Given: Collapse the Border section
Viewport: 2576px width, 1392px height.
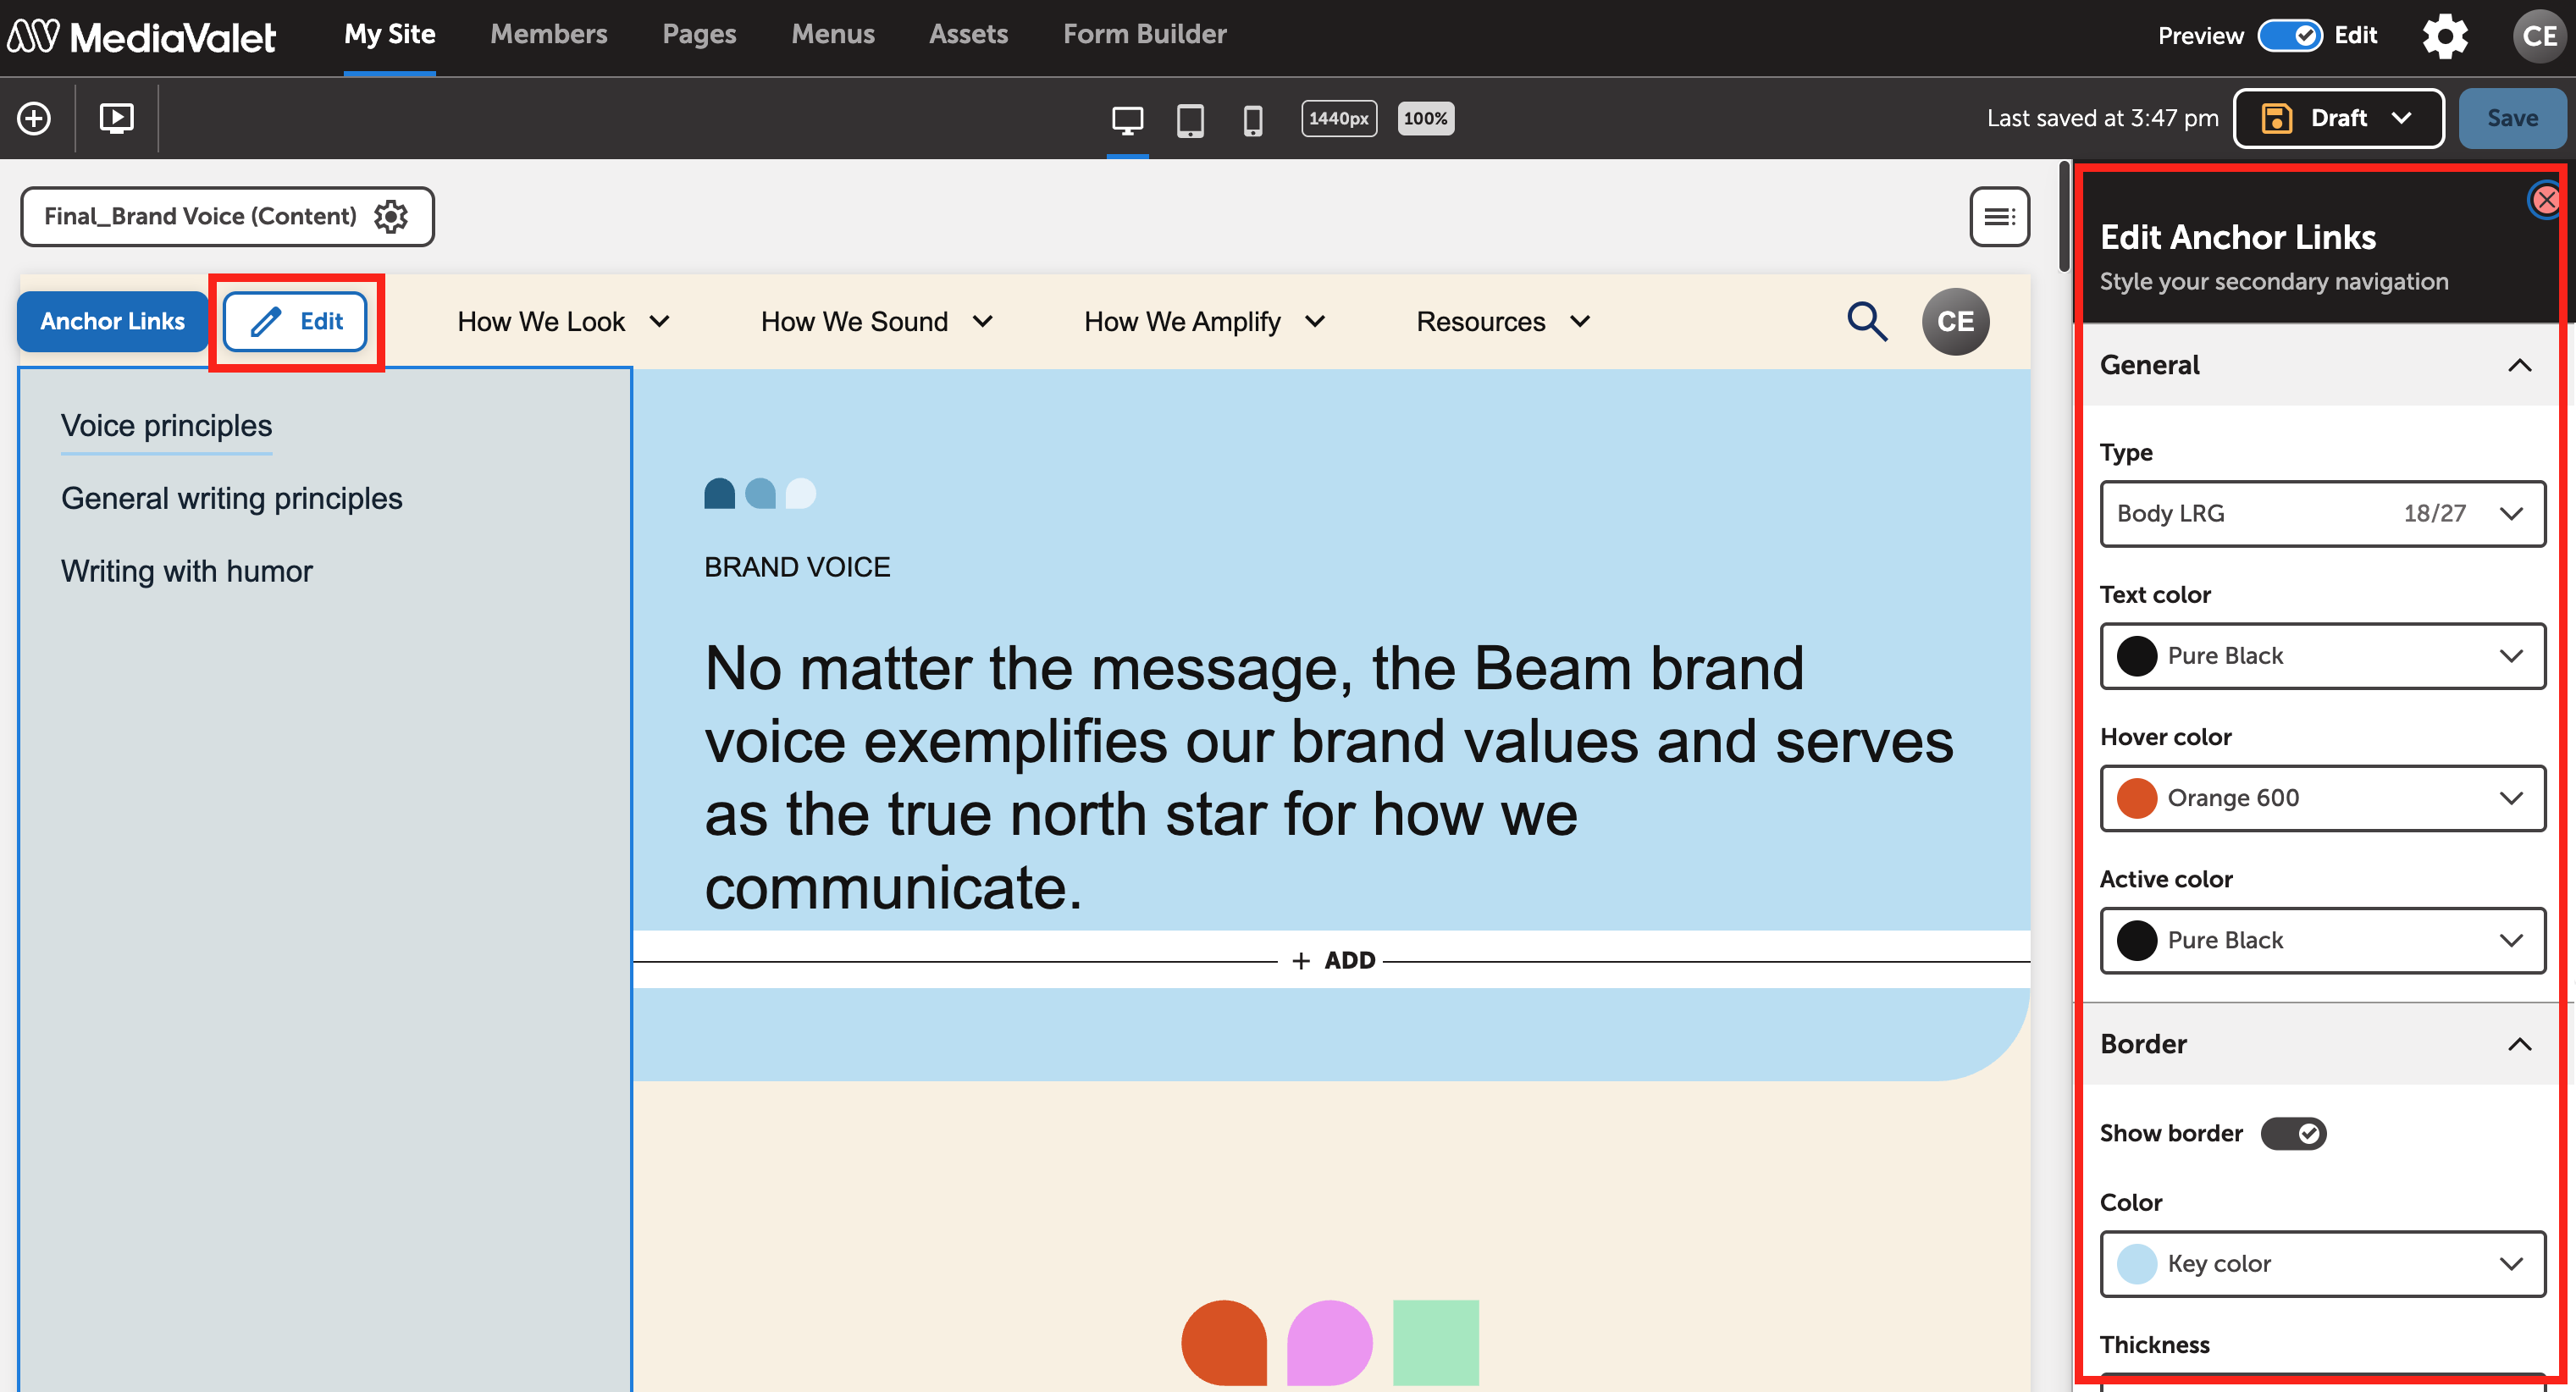Looking at the screenshot, I should click(2519, 1044).
